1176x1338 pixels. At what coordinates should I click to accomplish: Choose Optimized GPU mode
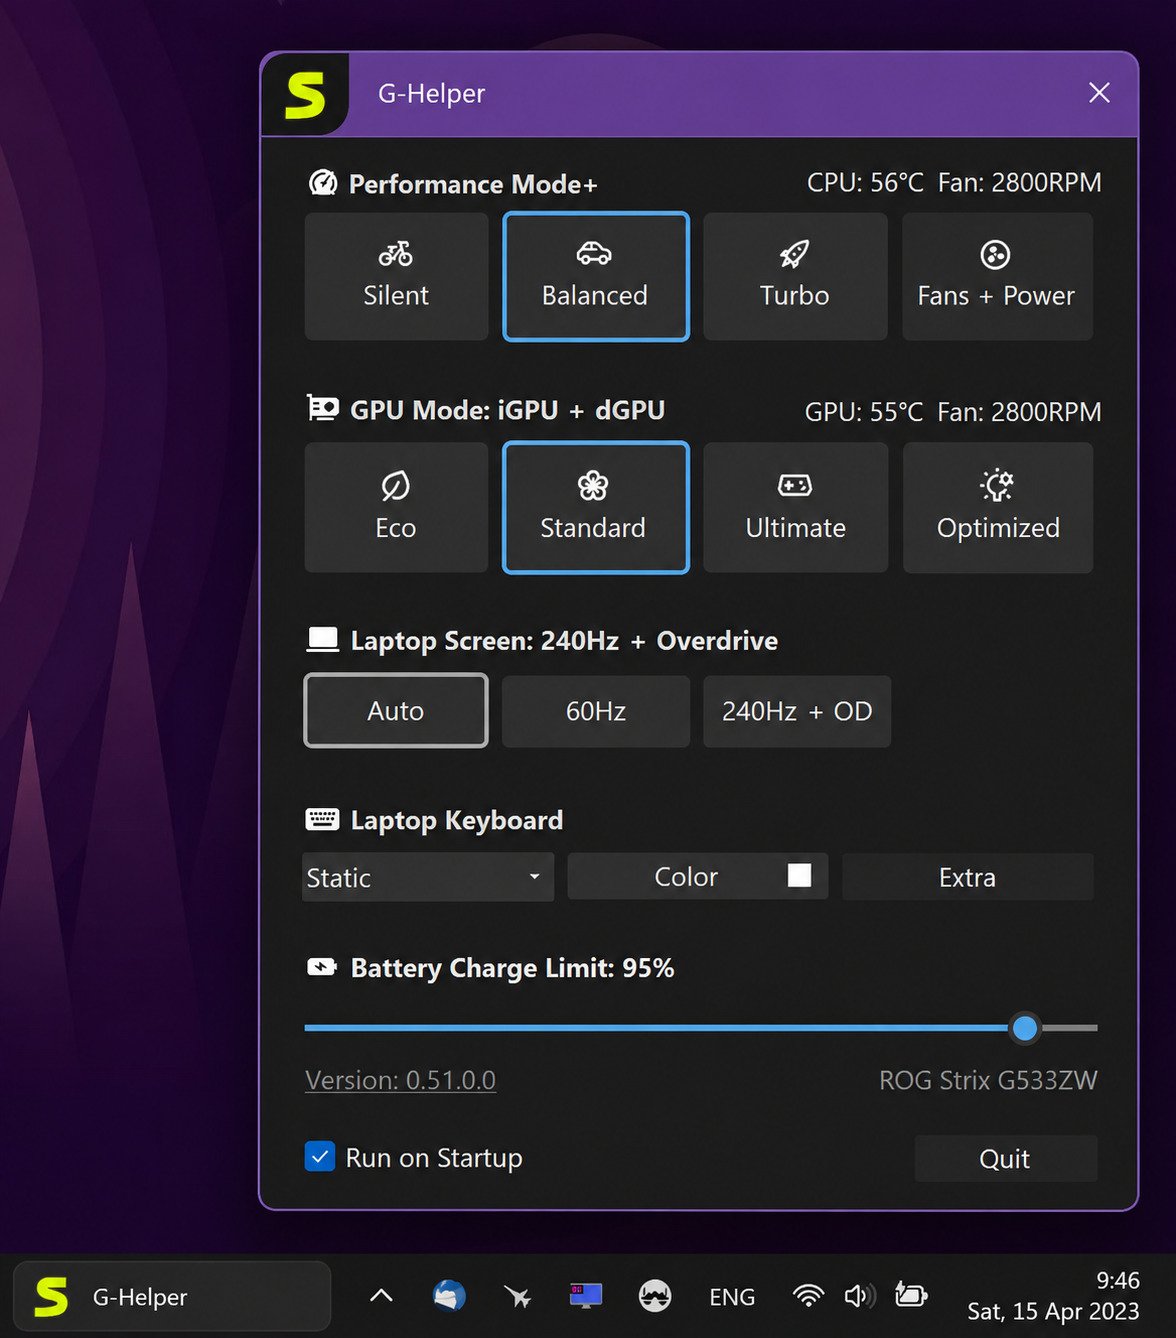click(997, 507)
